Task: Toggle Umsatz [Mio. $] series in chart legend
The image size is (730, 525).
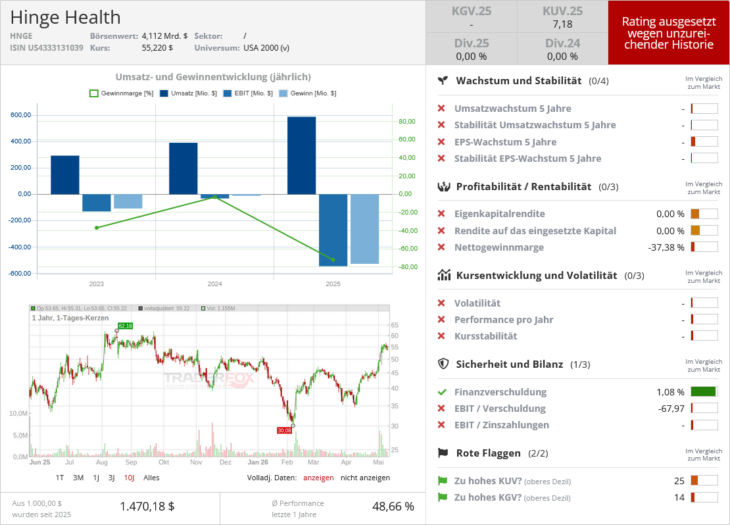Action: [189, 94]
